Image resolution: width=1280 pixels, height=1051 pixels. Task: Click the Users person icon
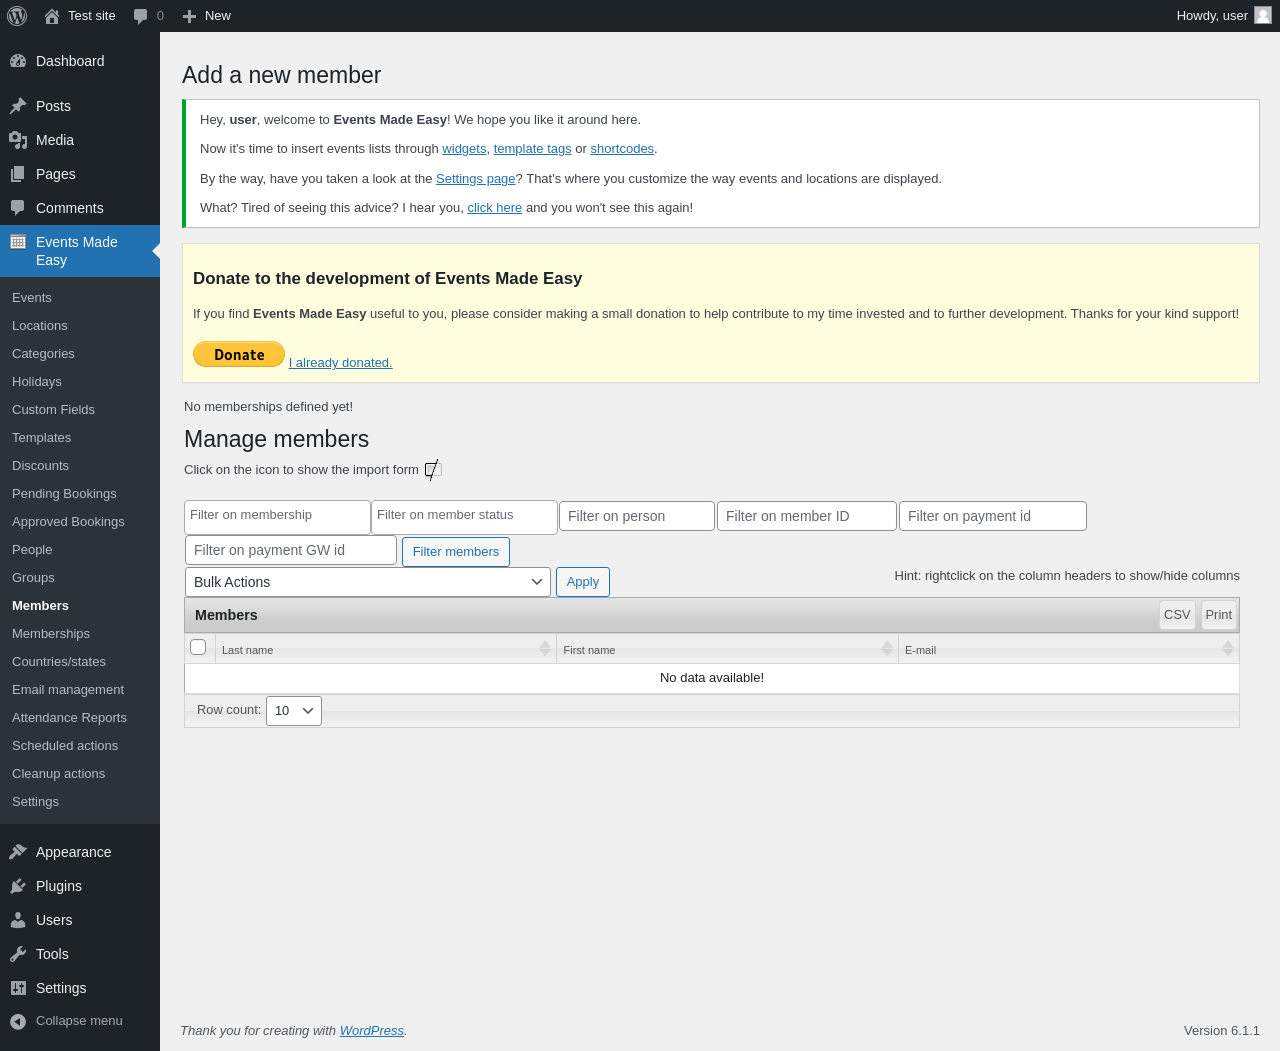tap(18, 920)
